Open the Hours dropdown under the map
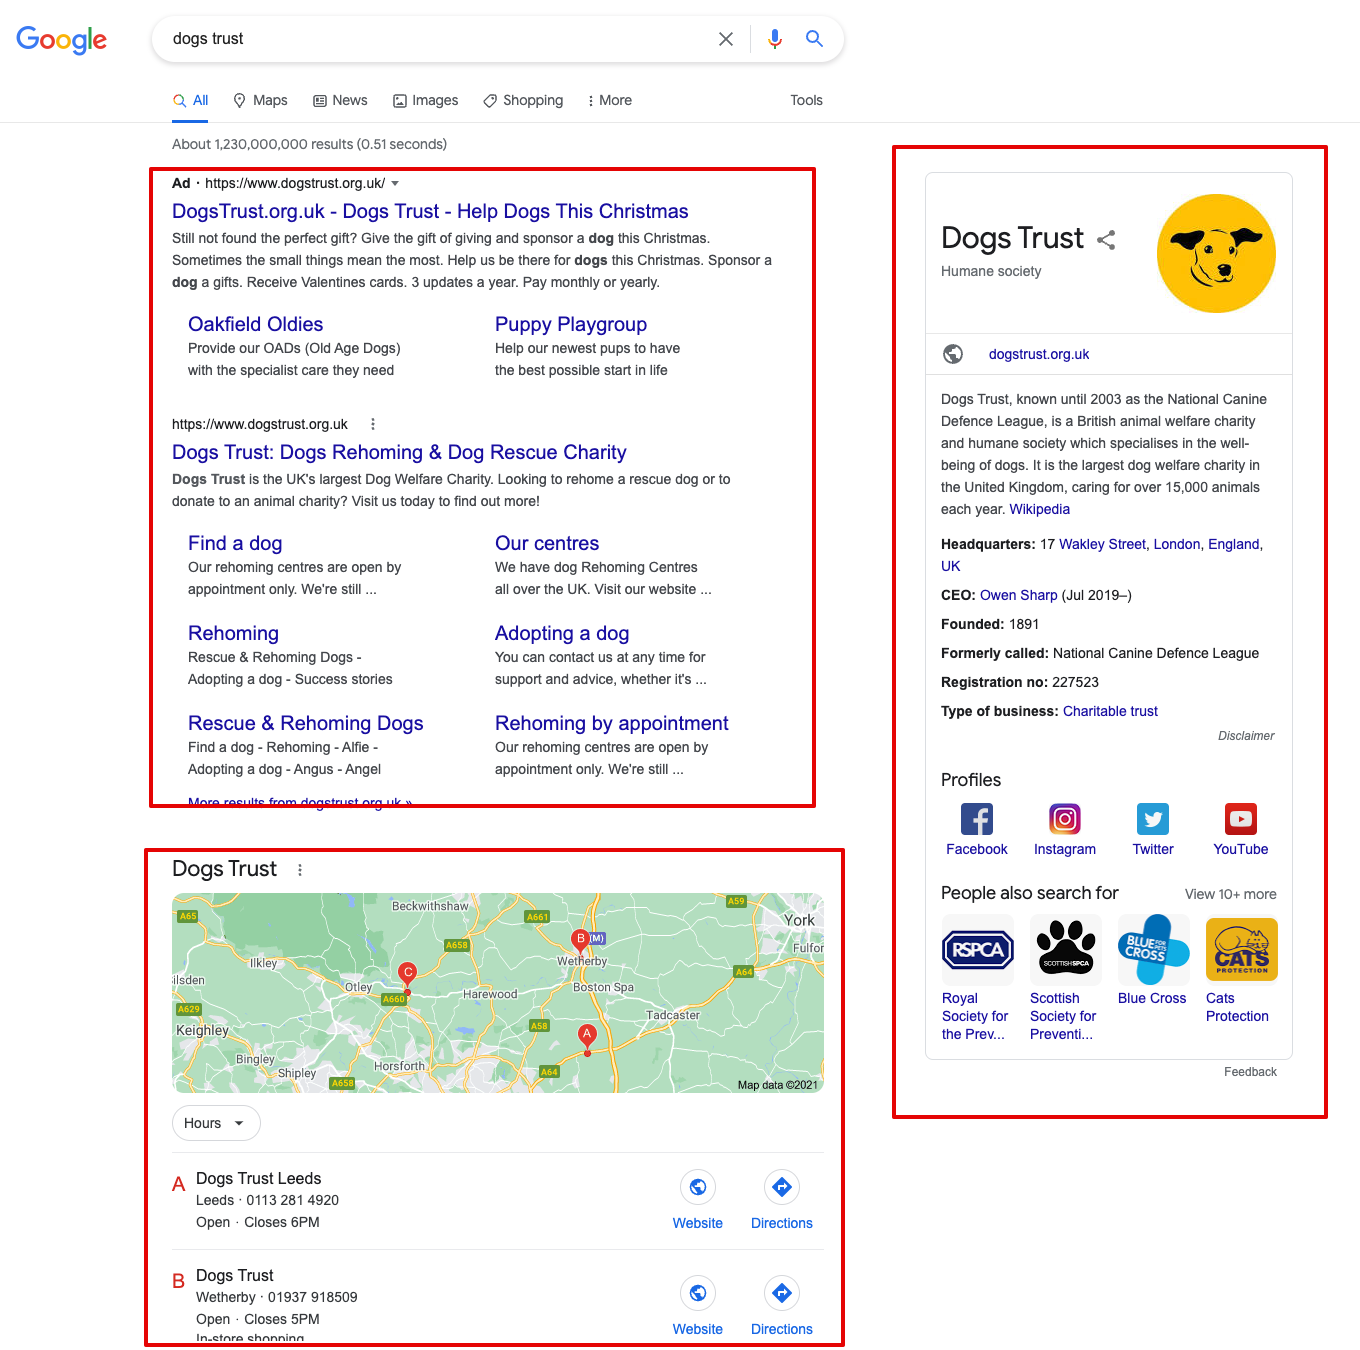The height and width of the screenshot is (1350, 1360). point(215,1123)
